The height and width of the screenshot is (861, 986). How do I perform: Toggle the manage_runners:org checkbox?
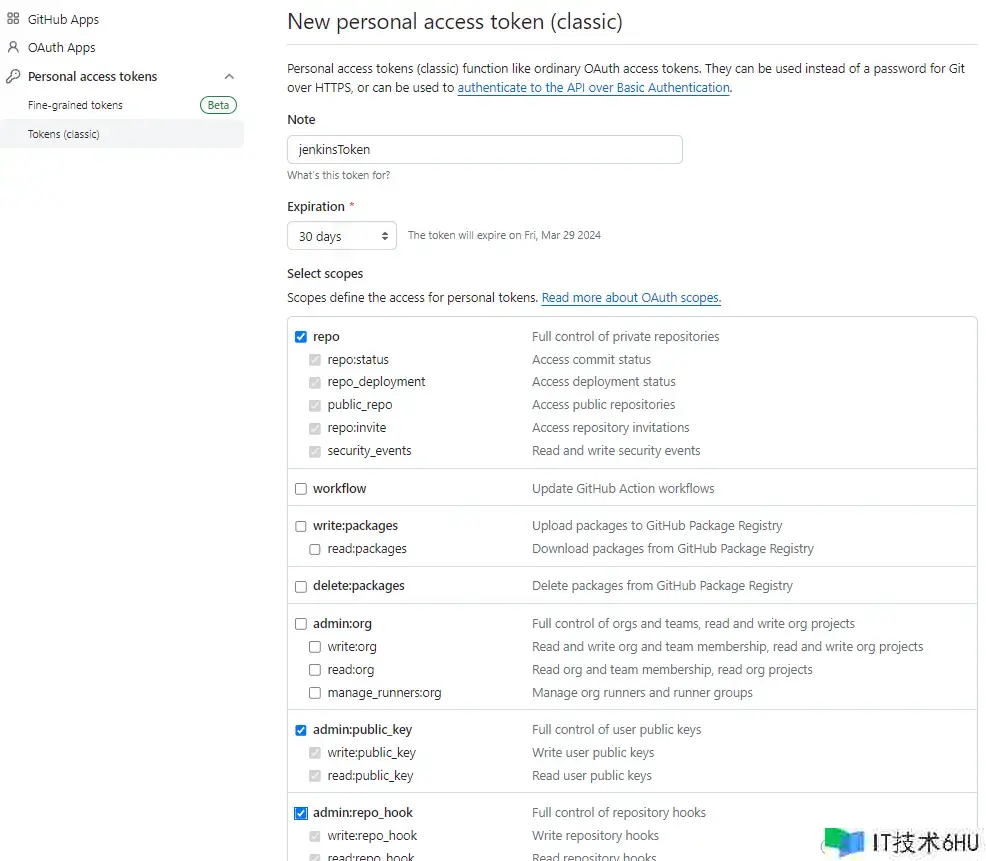(x=315, y=693)
